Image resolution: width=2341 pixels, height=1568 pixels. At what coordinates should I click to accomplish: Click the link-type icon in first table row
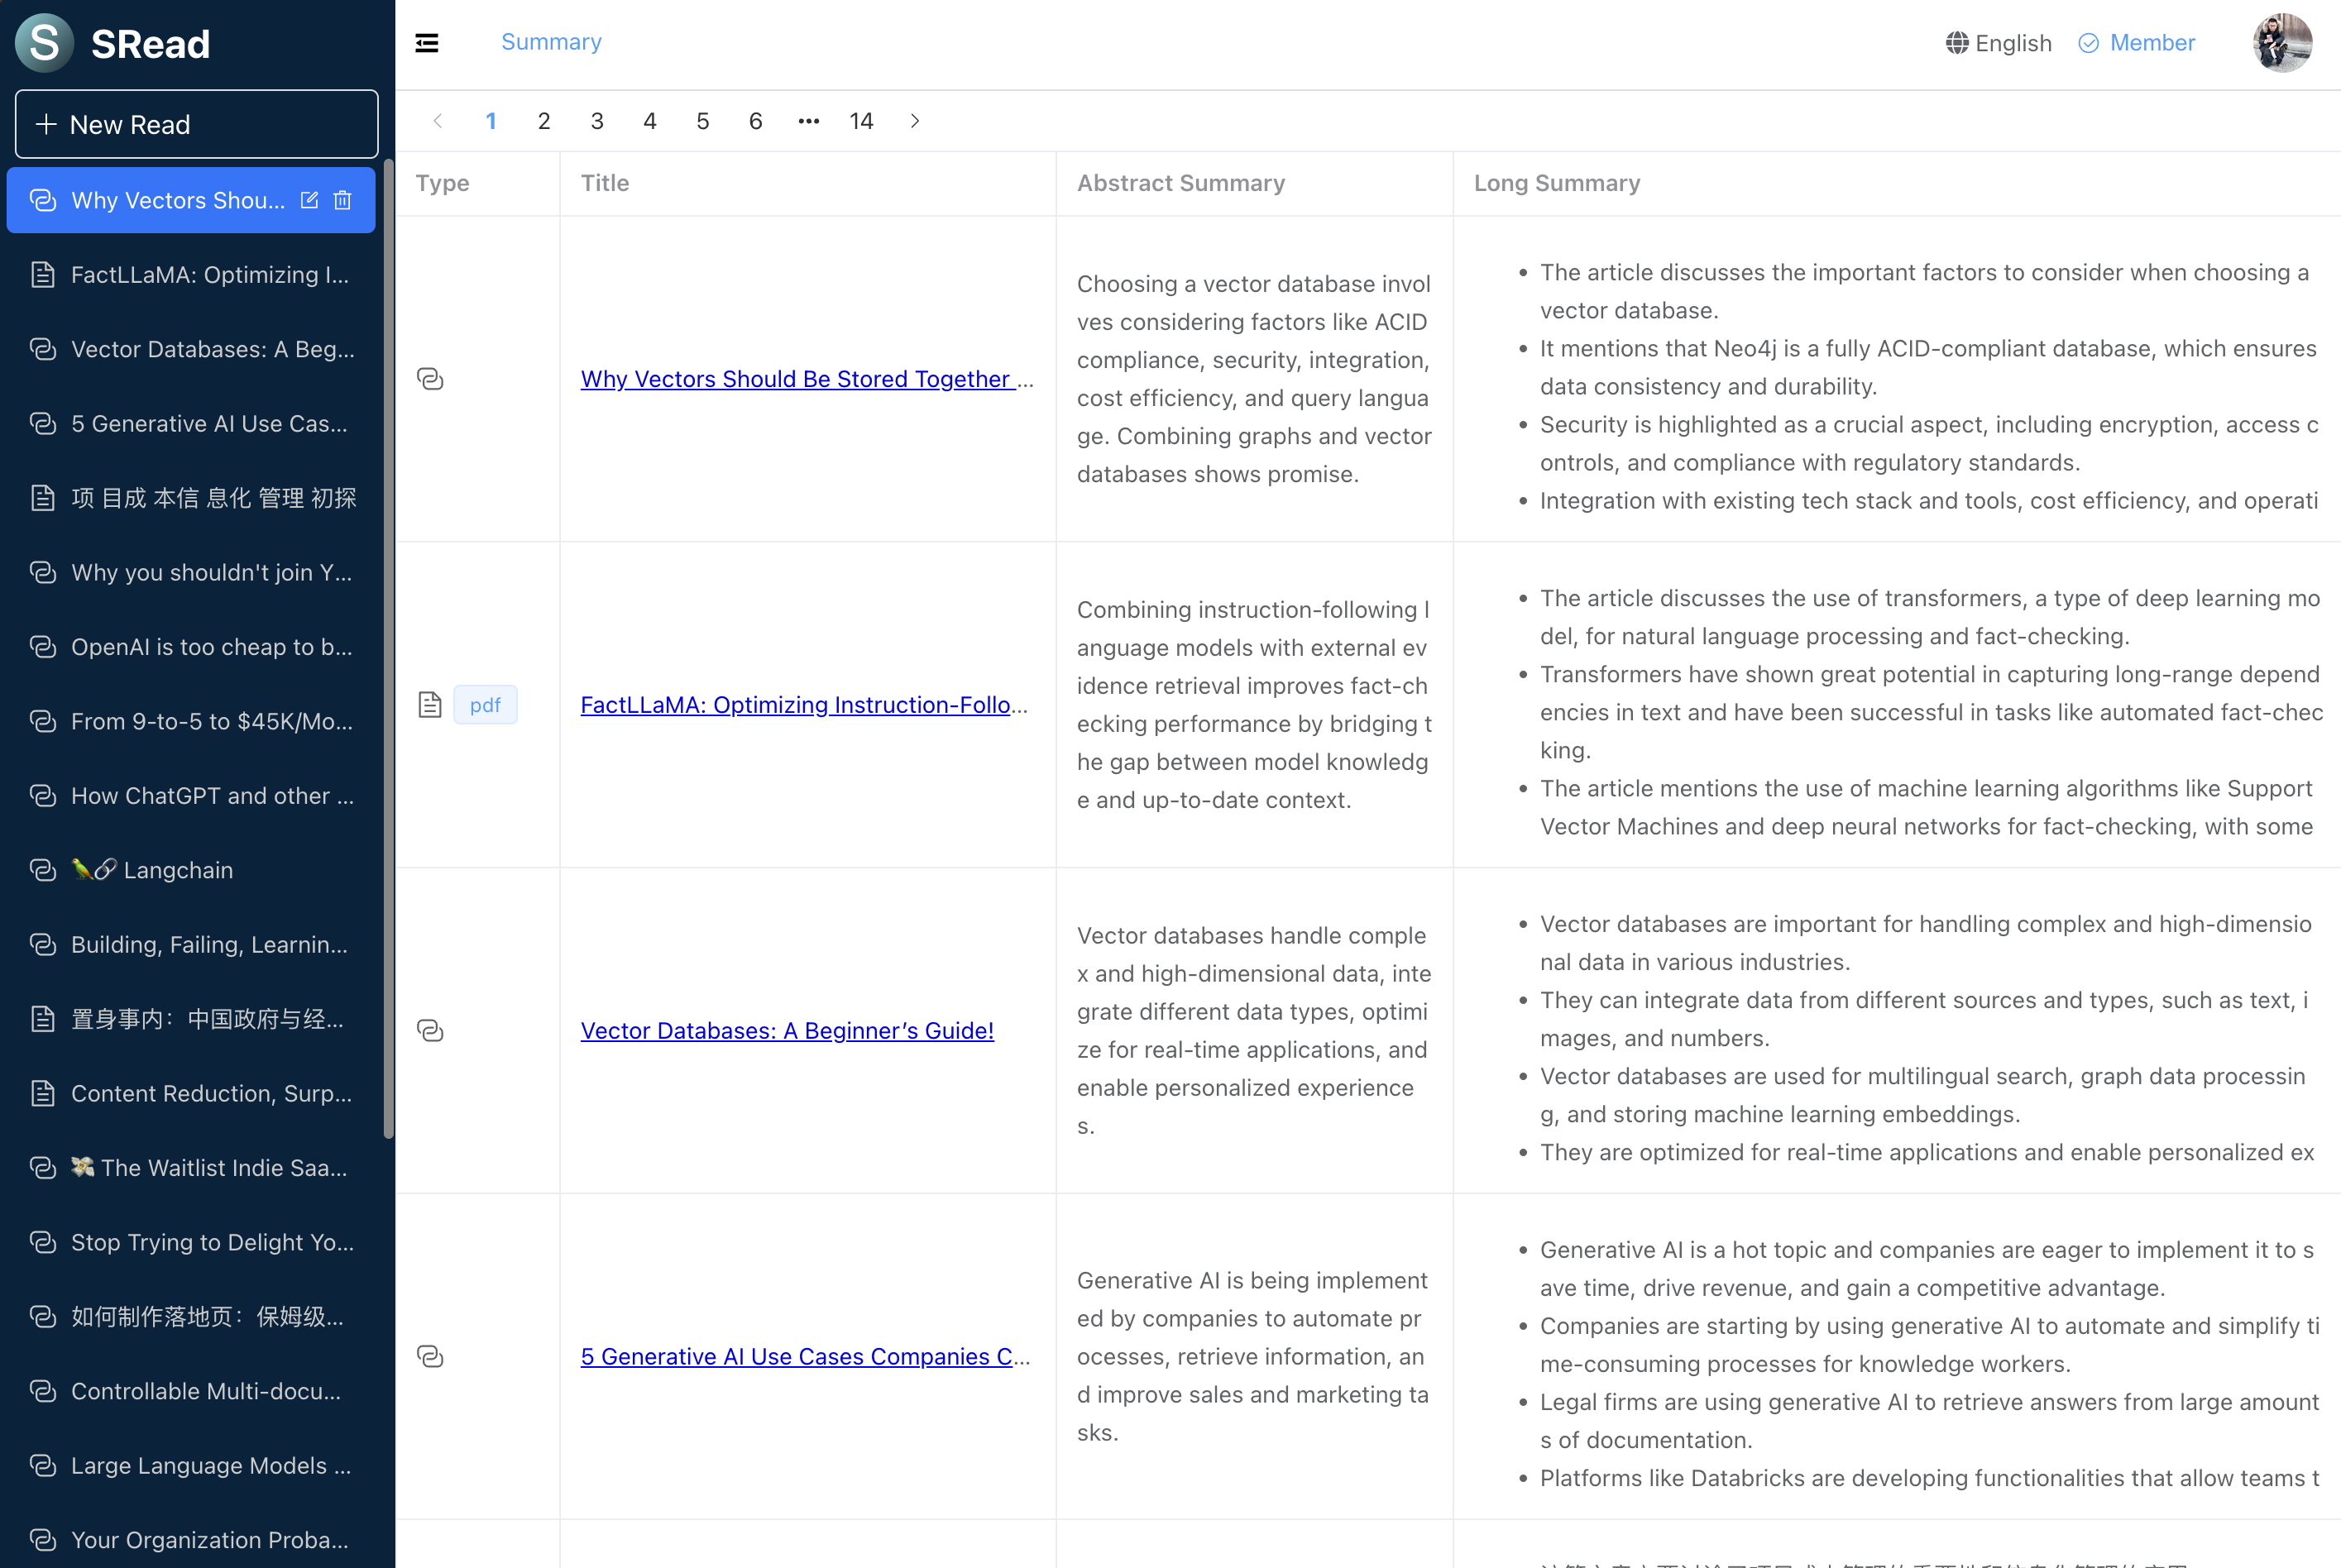point(430,379)
